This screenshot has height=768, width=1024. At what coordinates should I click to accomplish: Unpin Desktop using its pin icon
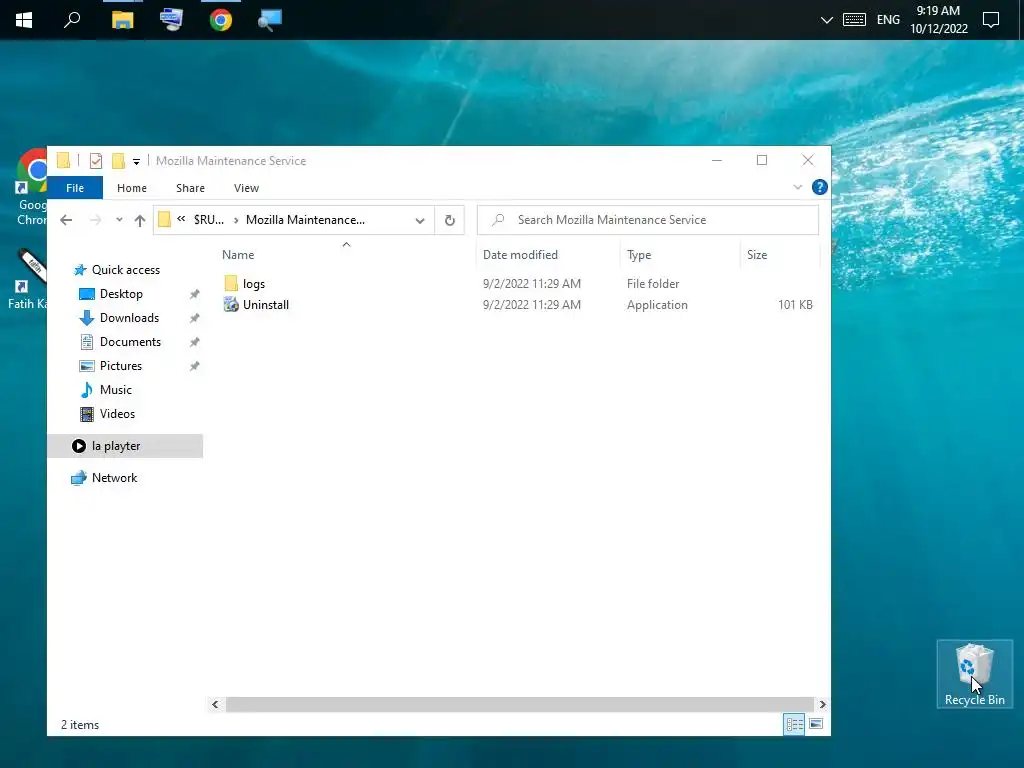[x=194, y=295]
